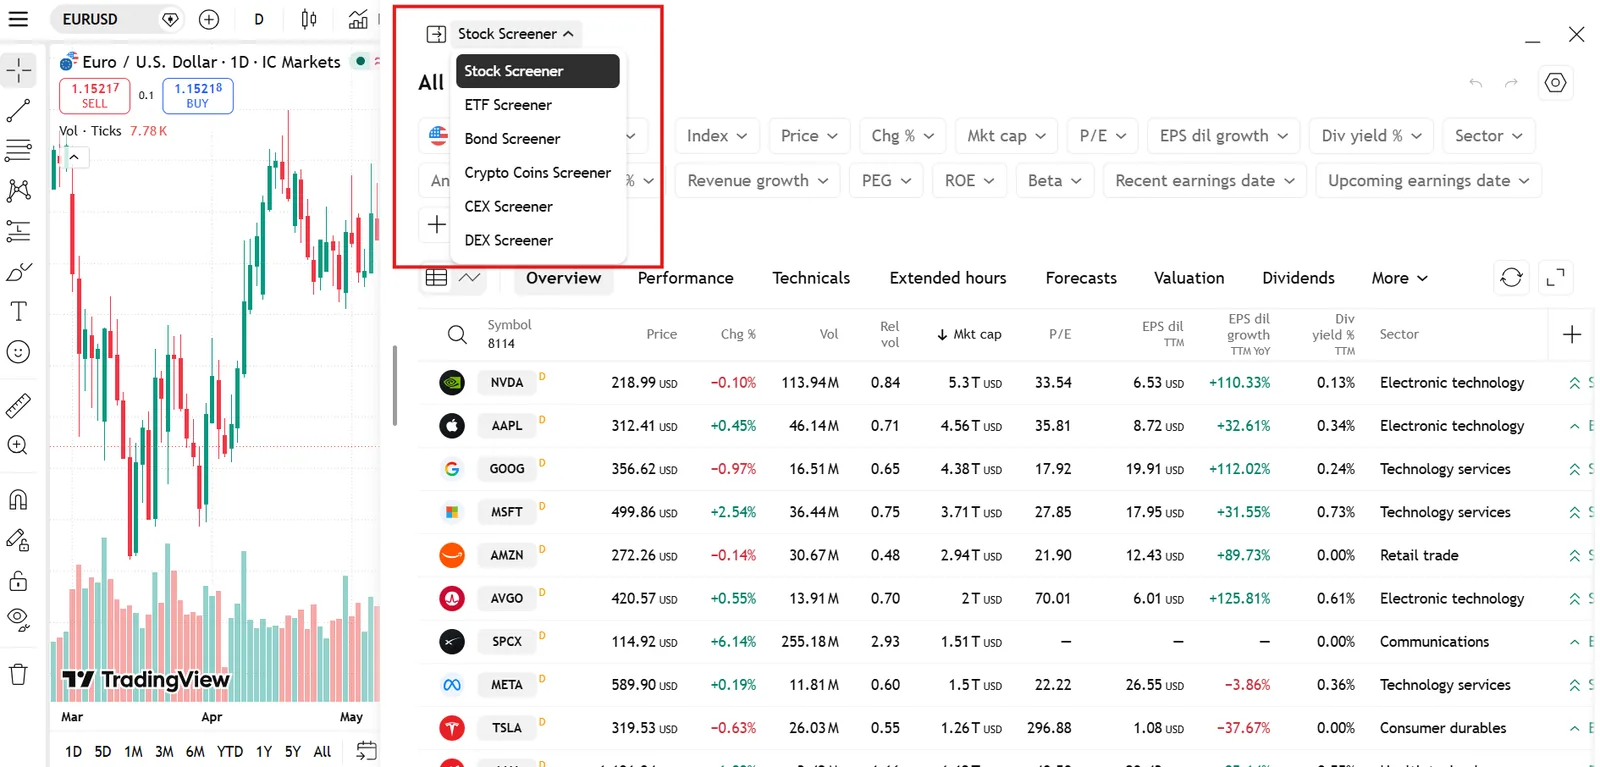Viewport: 1600px width, 767px height.
Task: Choose ETF Screener from the menu
Action: (x=537, y=105)
